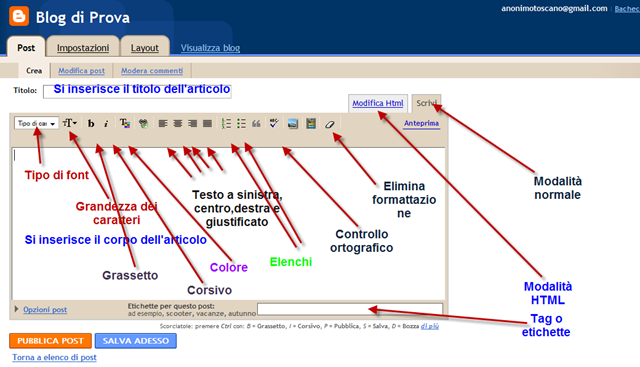The width and height of the screenshot is (640, 367).
Task: Open Visualizza blog link
Action: point(210,48)
